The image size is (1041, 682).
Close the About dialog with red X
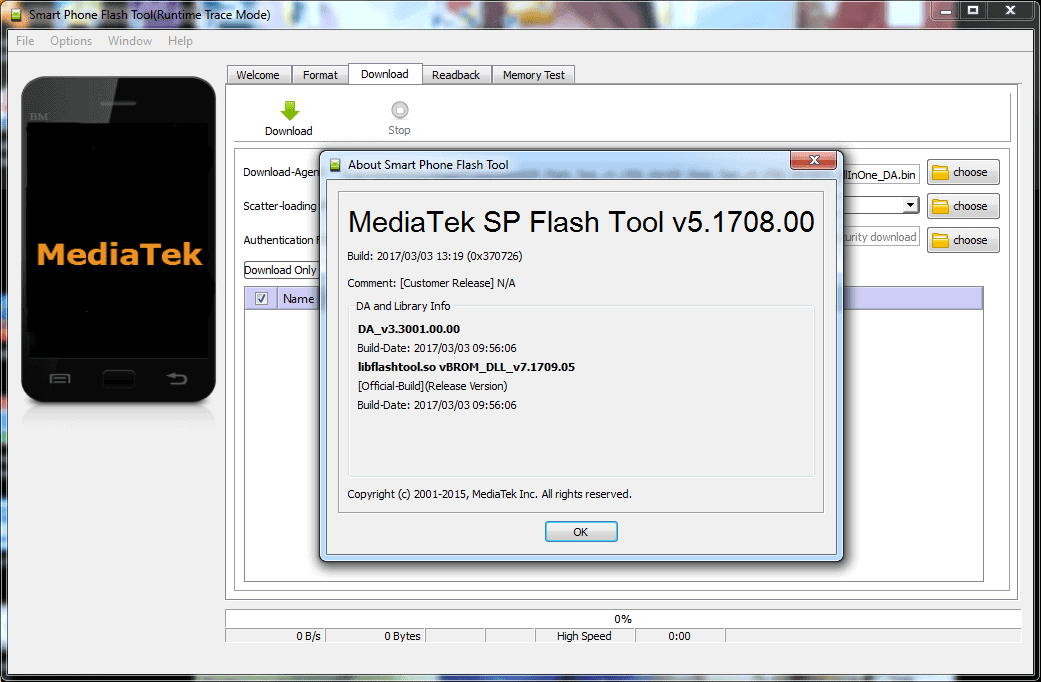(x=814, y=160)
